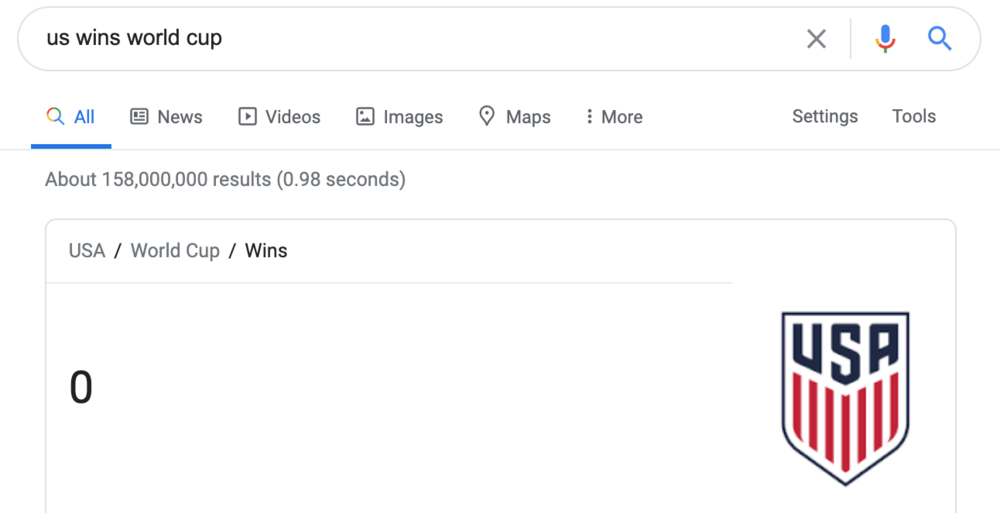
Task: Select USA in the answer breadcrumb
Action: click(87, 251)
